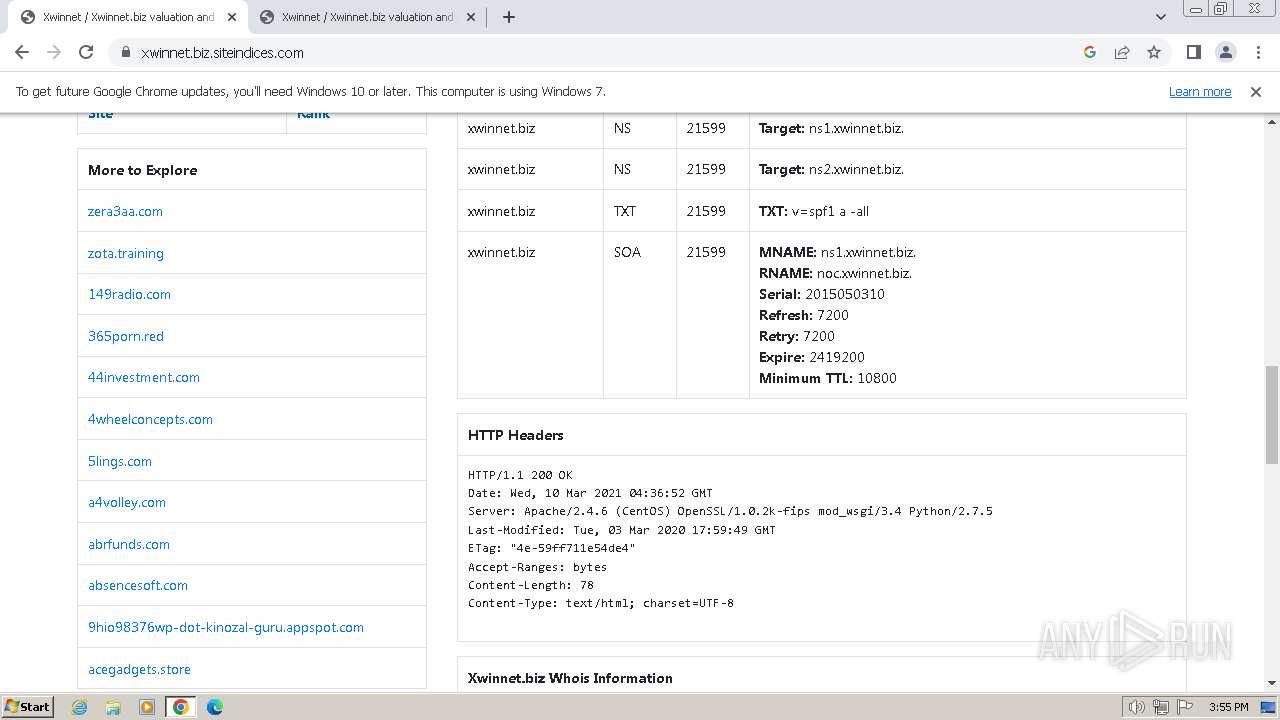Toggle Chrome side panel
Image resolution: width=1280 pixels, height=720 pixels.
[1193, 52]
